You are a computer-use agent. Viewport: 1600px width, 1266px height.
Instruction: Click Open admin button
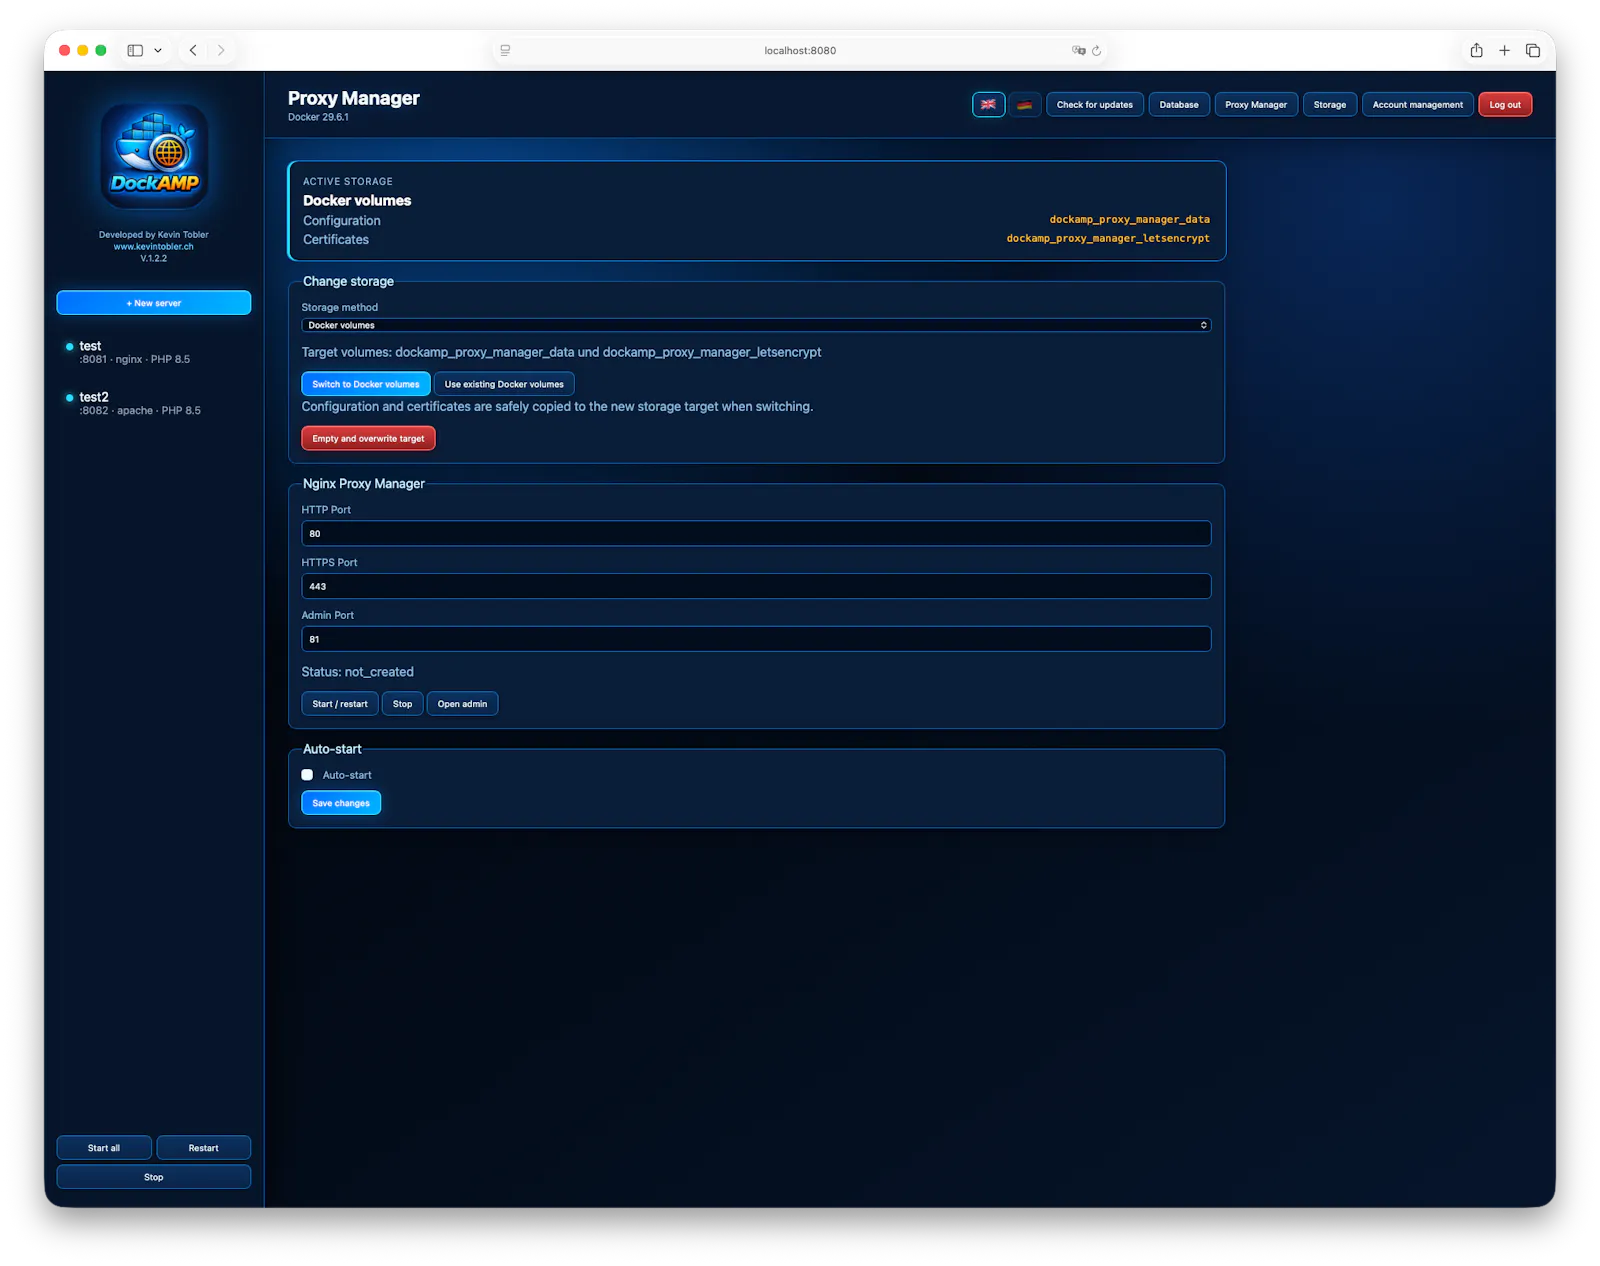(x=462, y=704)
